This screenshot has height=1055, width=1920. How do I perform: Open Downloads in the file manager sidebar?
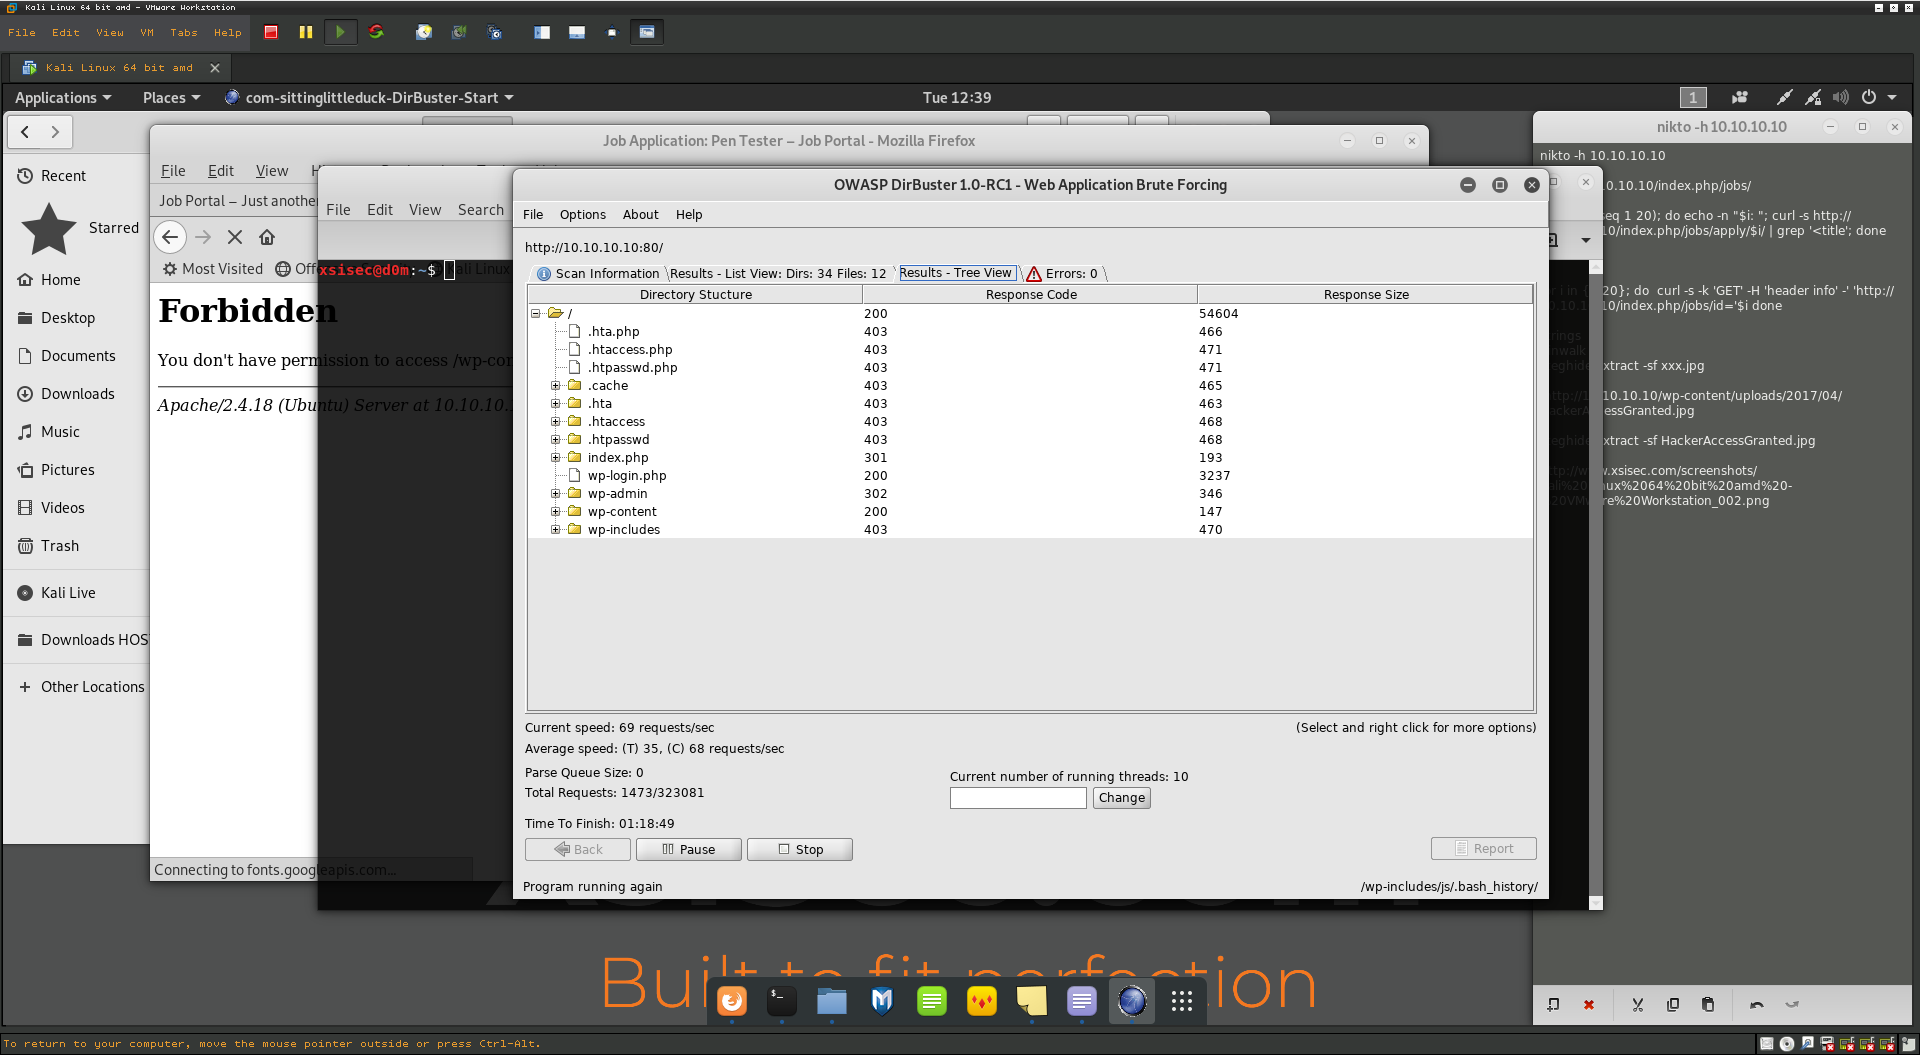[77, 394]
